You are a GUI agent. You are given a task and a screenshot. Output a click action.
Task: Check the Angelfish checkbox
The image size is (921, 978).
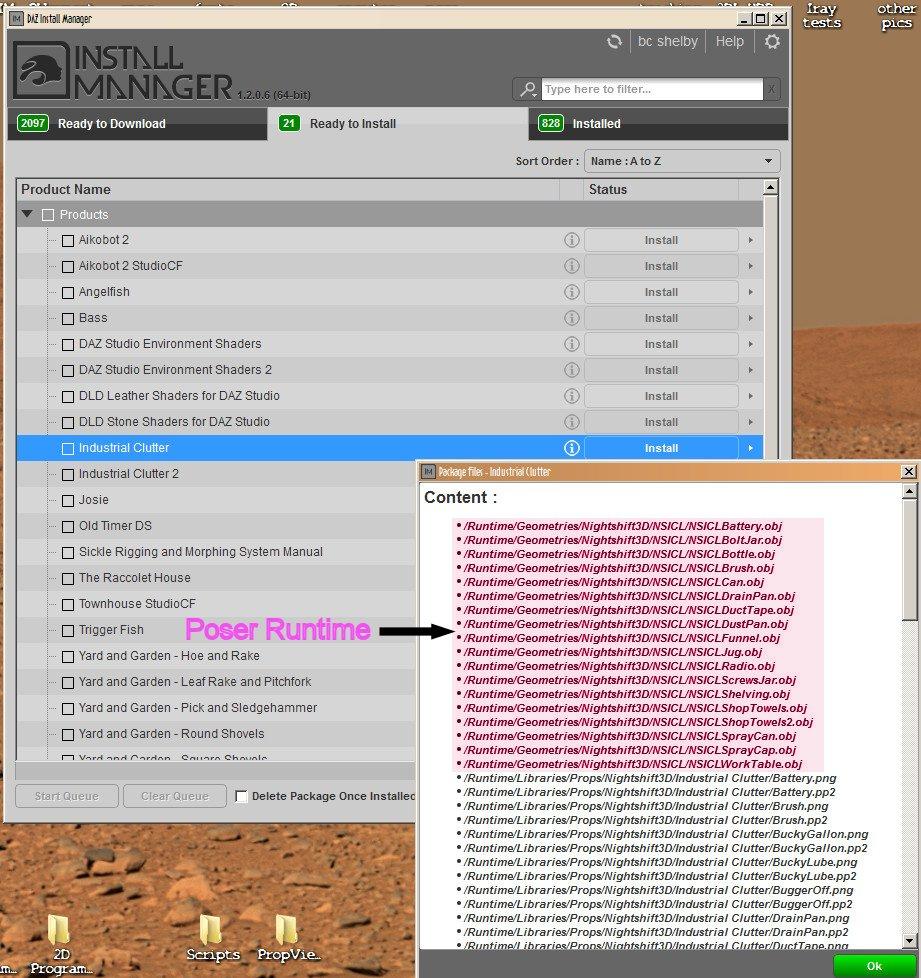[x=68, y=293]
